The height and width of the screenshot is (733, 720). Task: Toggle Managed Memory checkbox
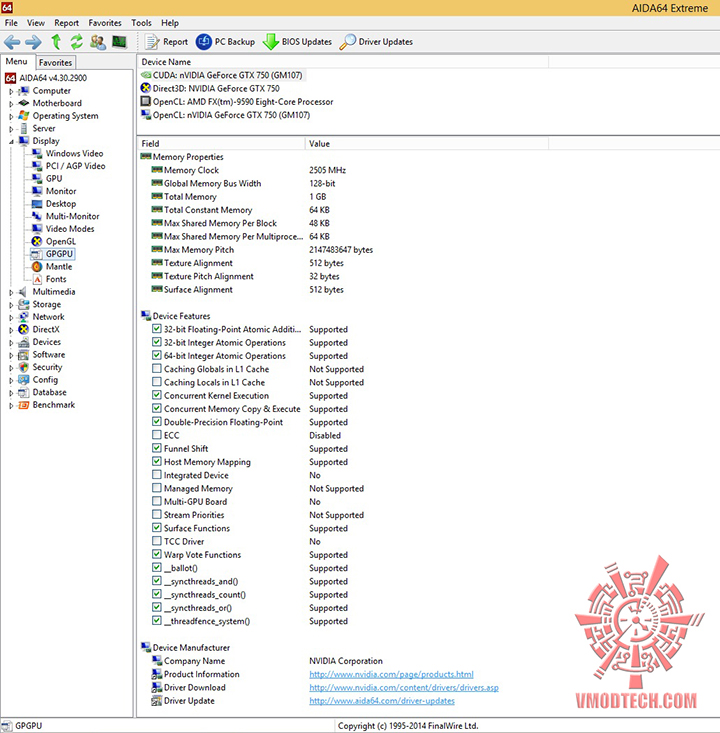coord(157,488)
